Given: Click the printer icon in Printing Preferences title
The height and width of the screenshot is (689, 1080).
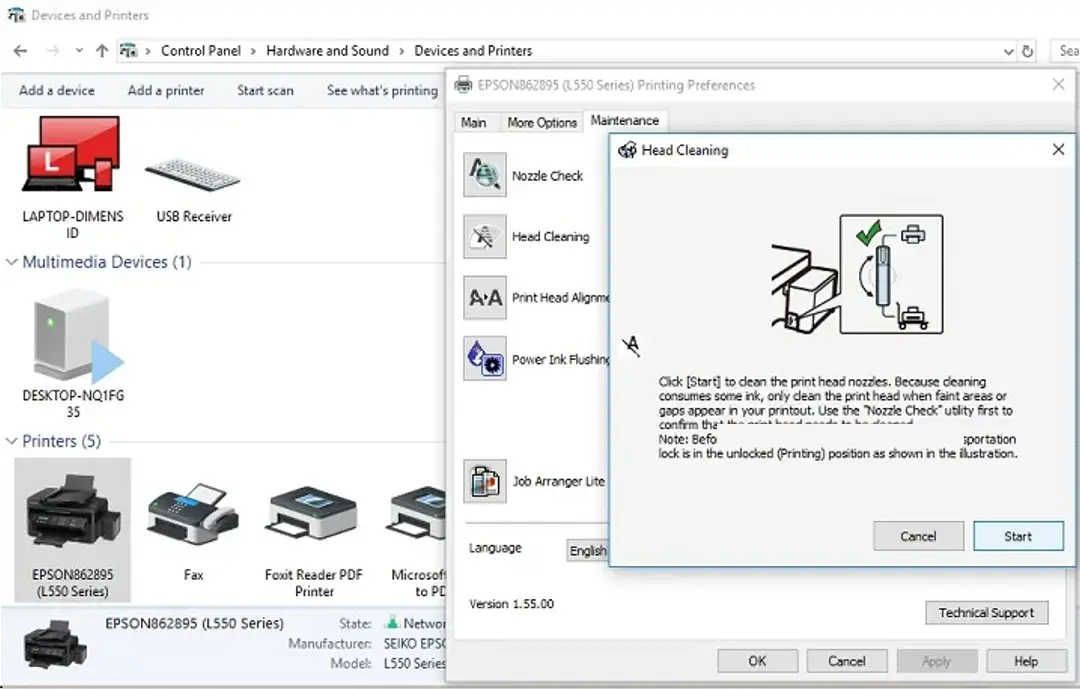Looking at the screenshot, I should click(x=464, y=85).
